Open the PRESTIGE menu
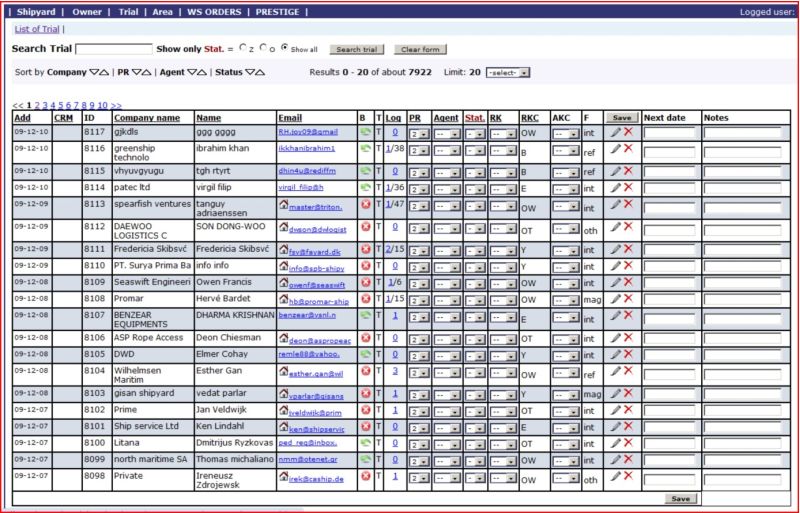 tap(277, 12)
